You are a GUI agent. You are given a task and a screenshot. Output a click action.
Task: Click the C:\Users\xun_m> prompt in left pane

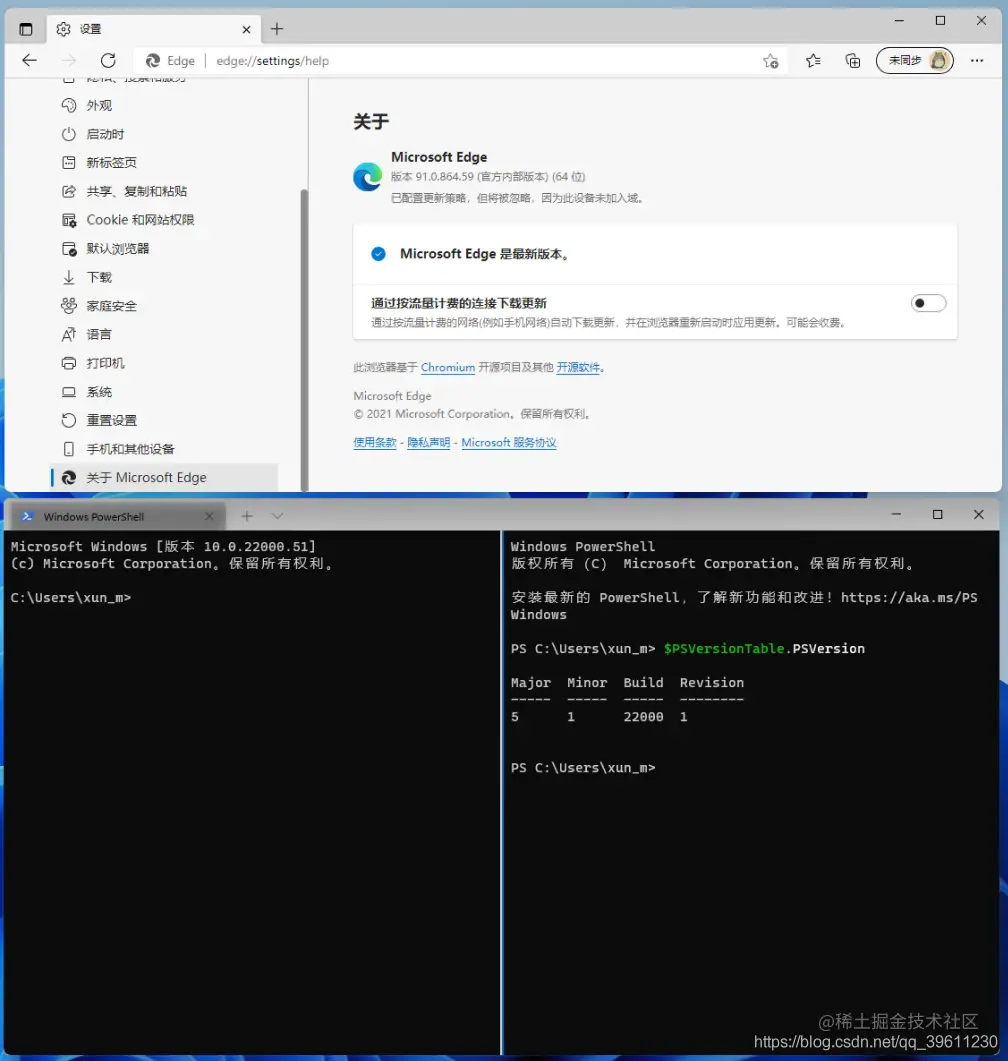(x=71, y=597)
